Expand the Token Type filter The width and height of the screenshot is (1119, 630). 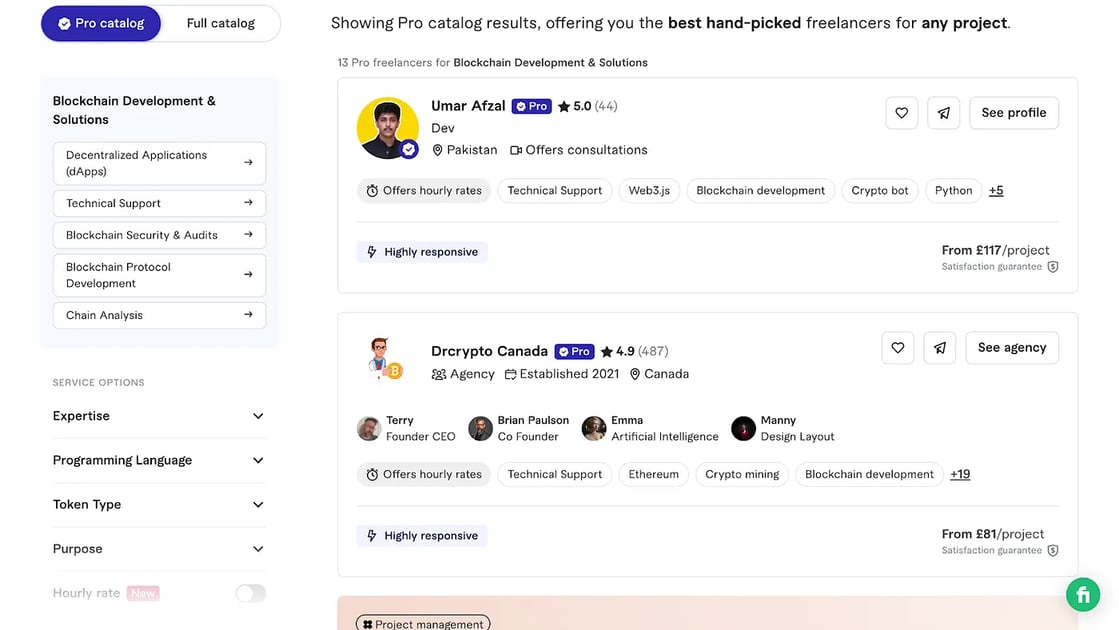pos(158,504)
